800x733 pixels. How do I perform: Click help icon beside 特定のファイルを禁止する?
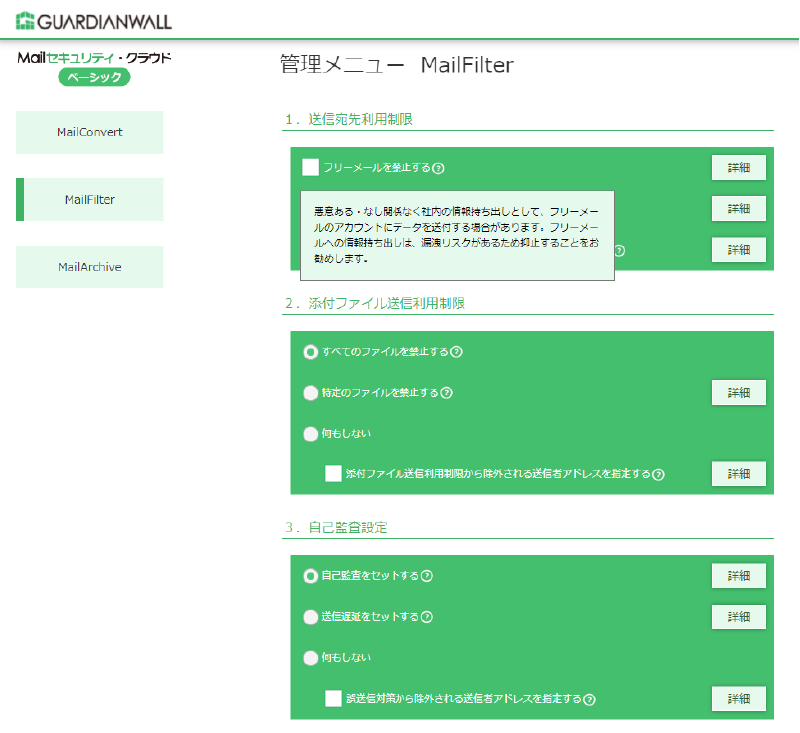tap(446, 393)
